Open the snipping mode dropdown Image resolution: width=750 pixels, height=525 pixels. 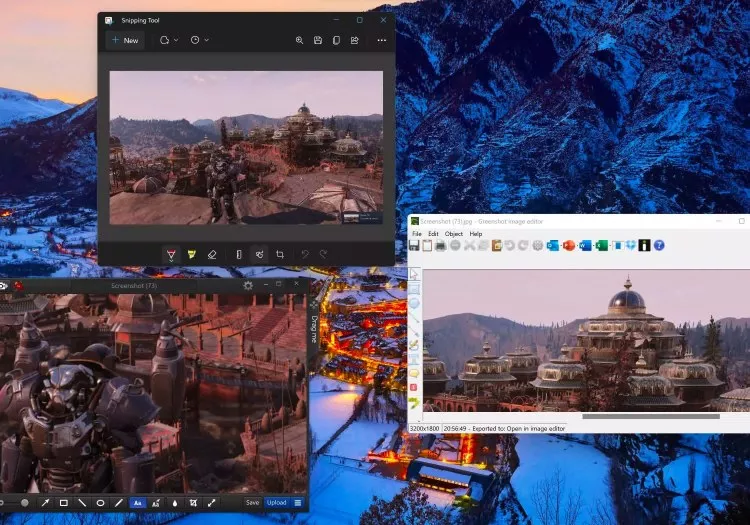[169, 40]
